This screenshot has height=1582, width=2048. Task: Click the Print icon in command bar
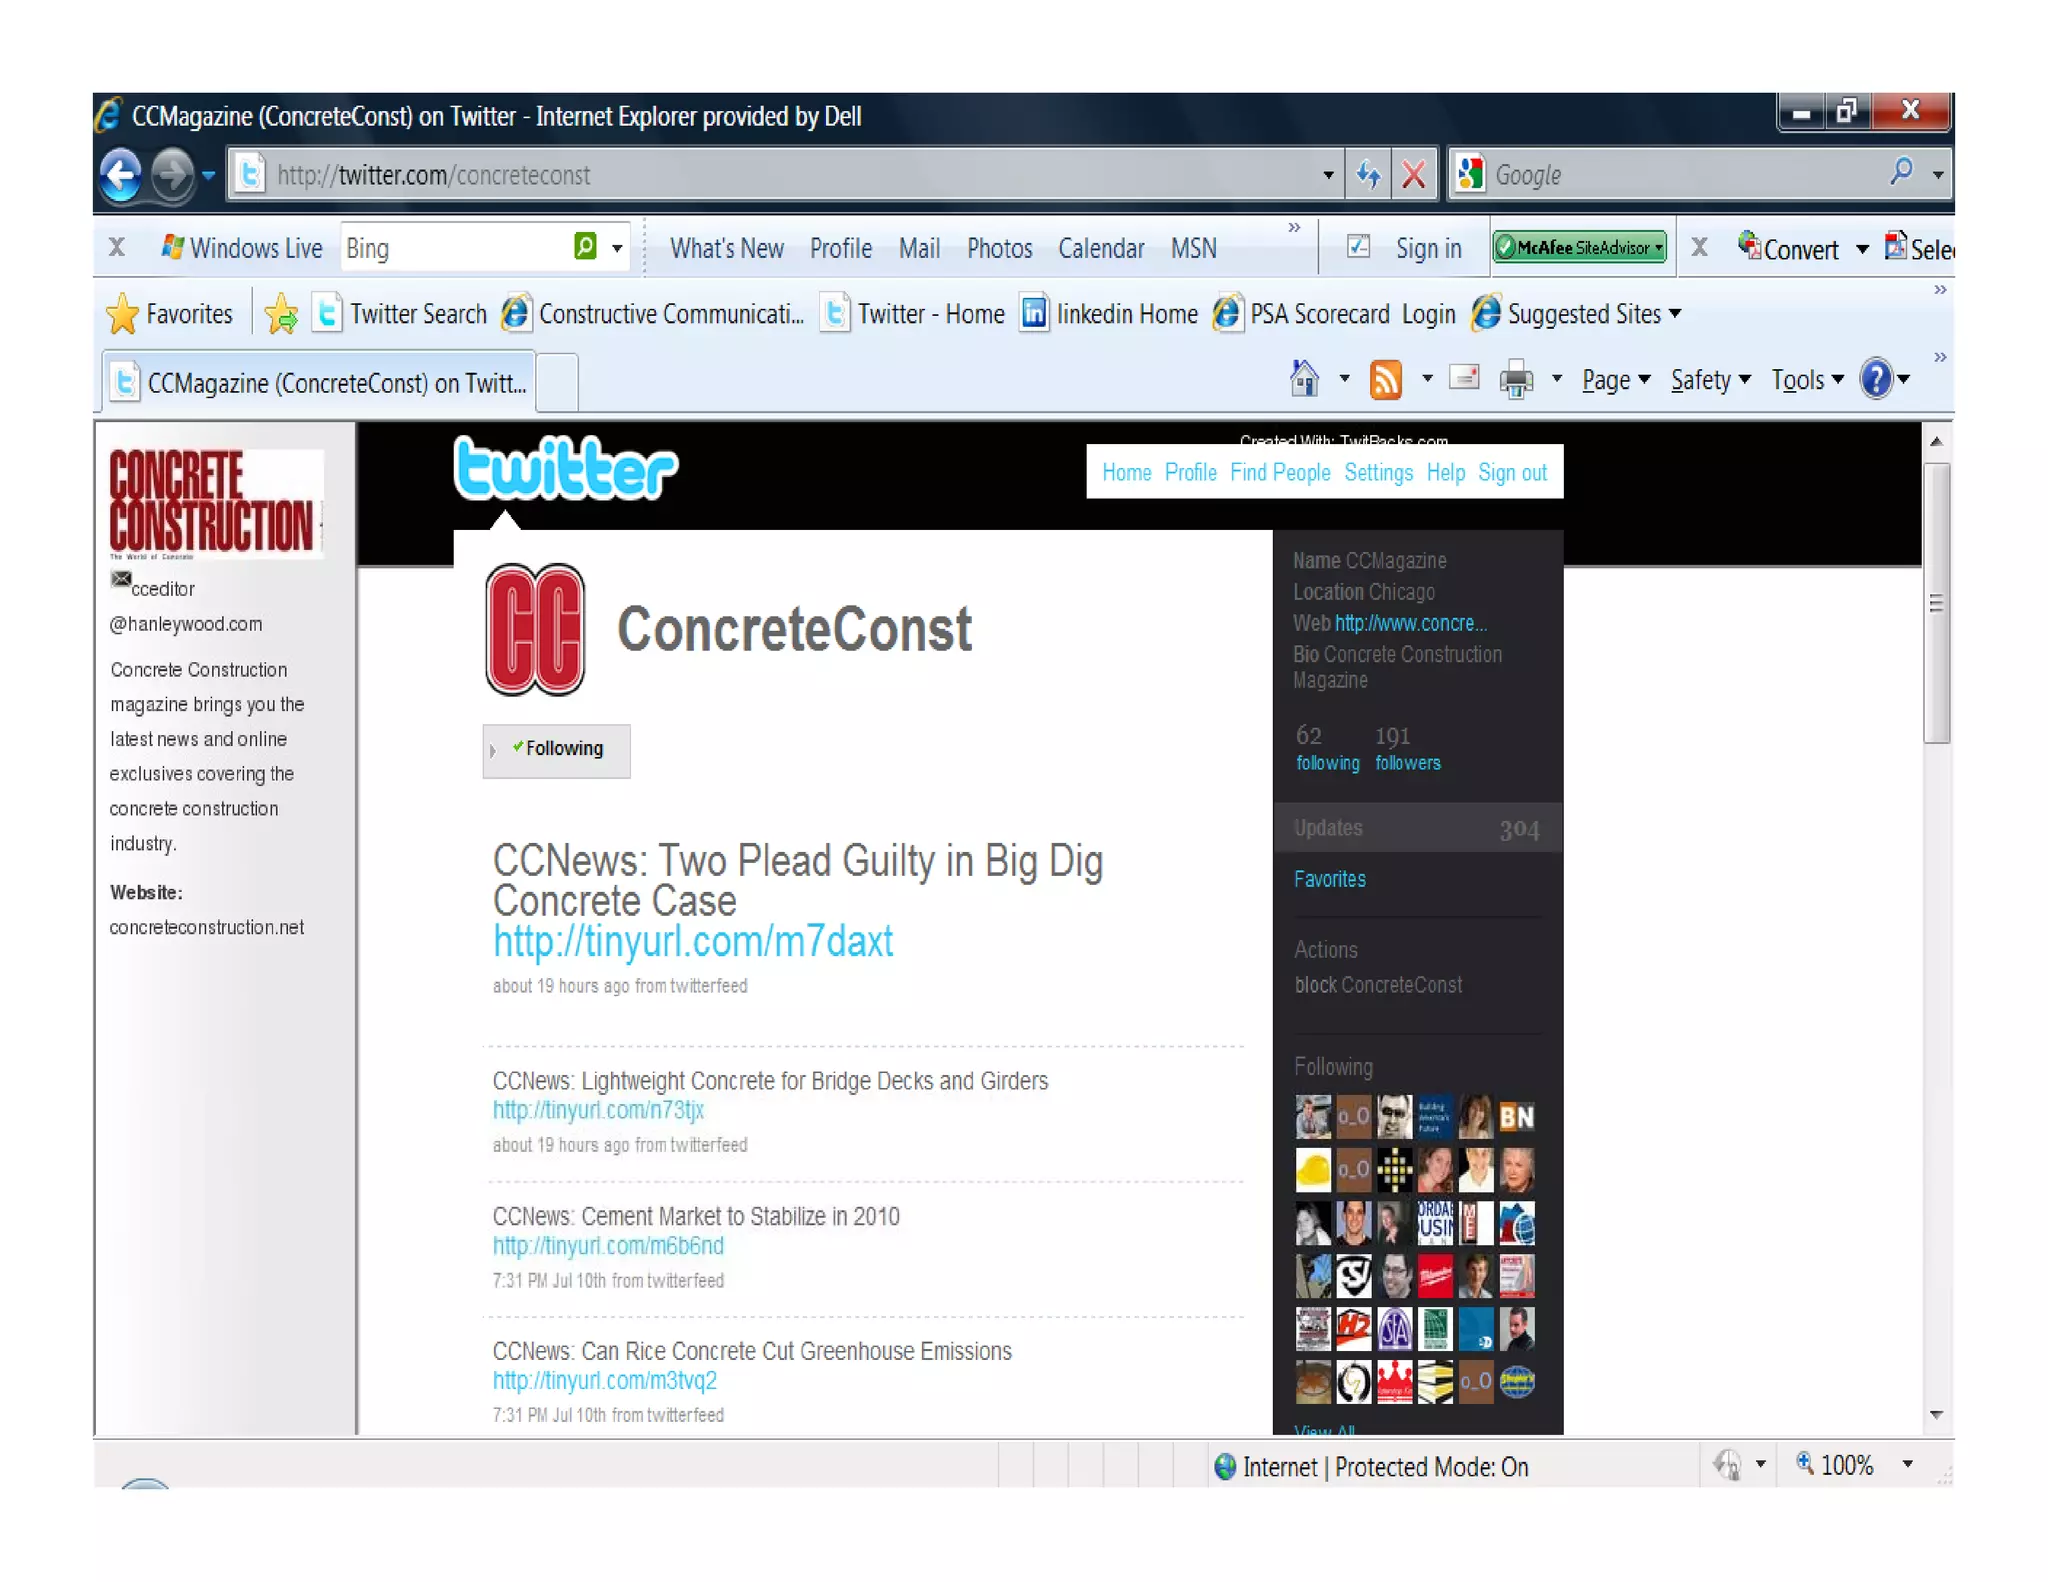pyautogui.click(x=1516, y=380)
